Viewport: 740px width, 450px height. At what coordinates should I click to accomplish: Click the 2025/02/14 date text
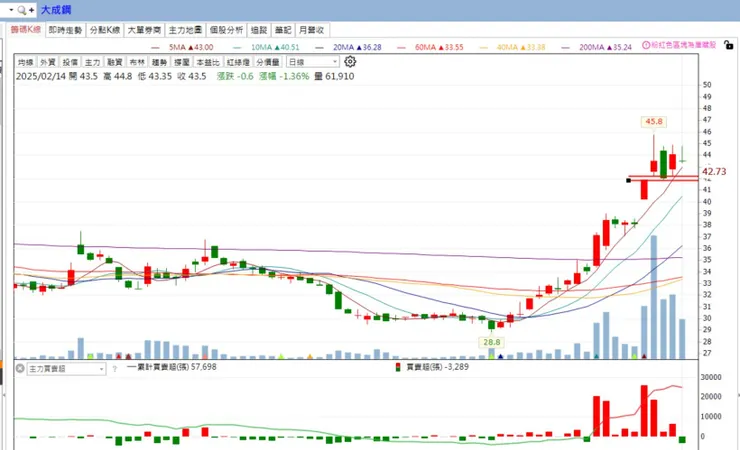tap(41, 76)
